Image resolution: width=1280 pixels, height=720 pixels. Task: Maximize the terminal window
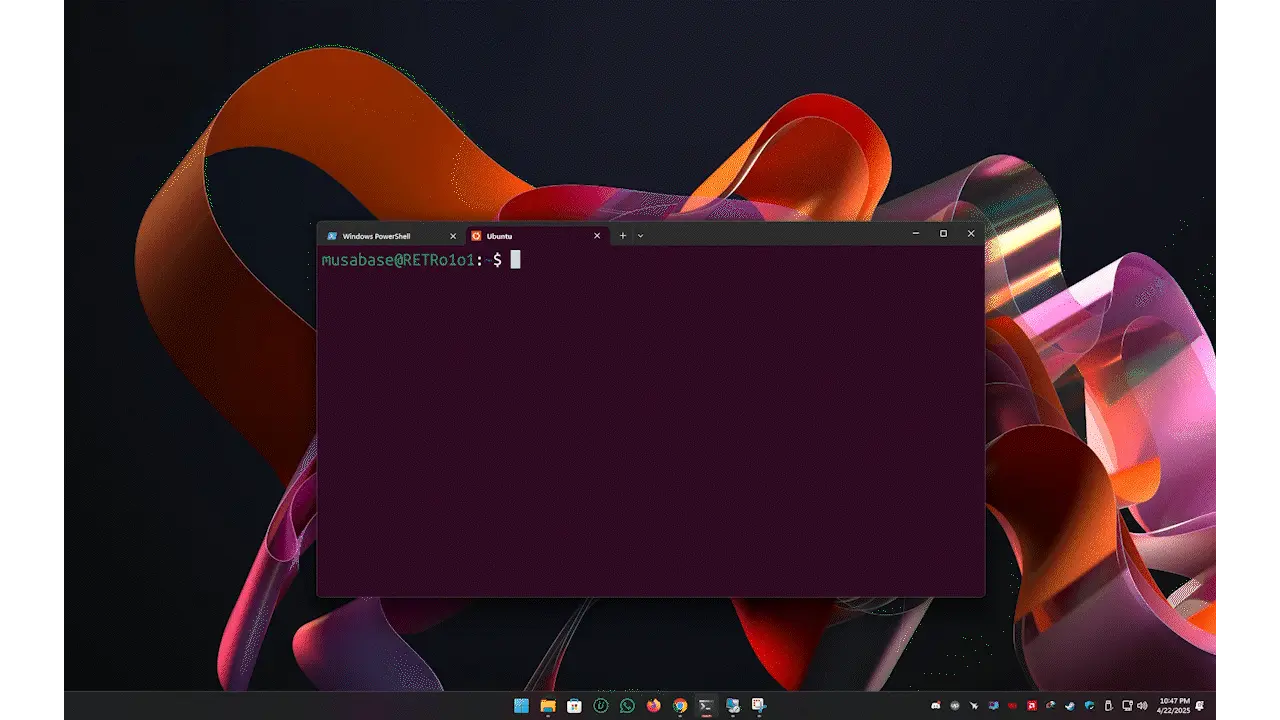943,234
